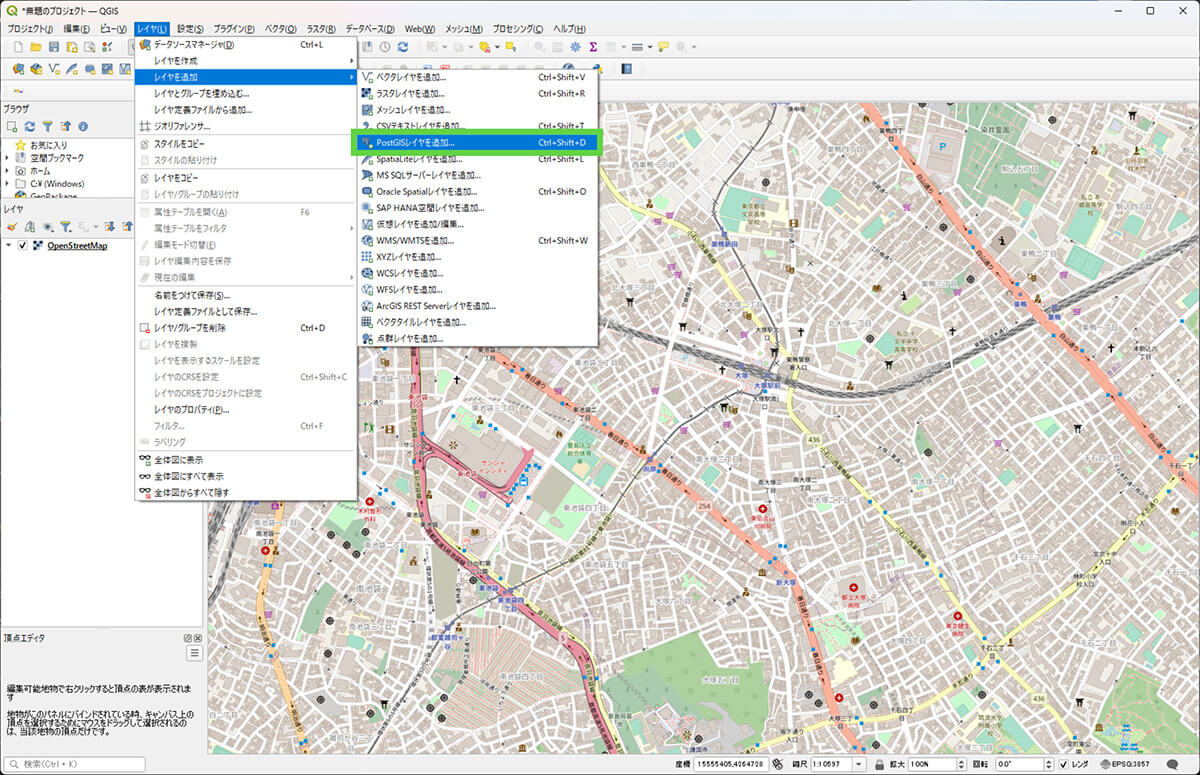The height and width of the screenshot is (775, 1200).
Task: Click the data source manager toolbar icon
Action: 17,69
